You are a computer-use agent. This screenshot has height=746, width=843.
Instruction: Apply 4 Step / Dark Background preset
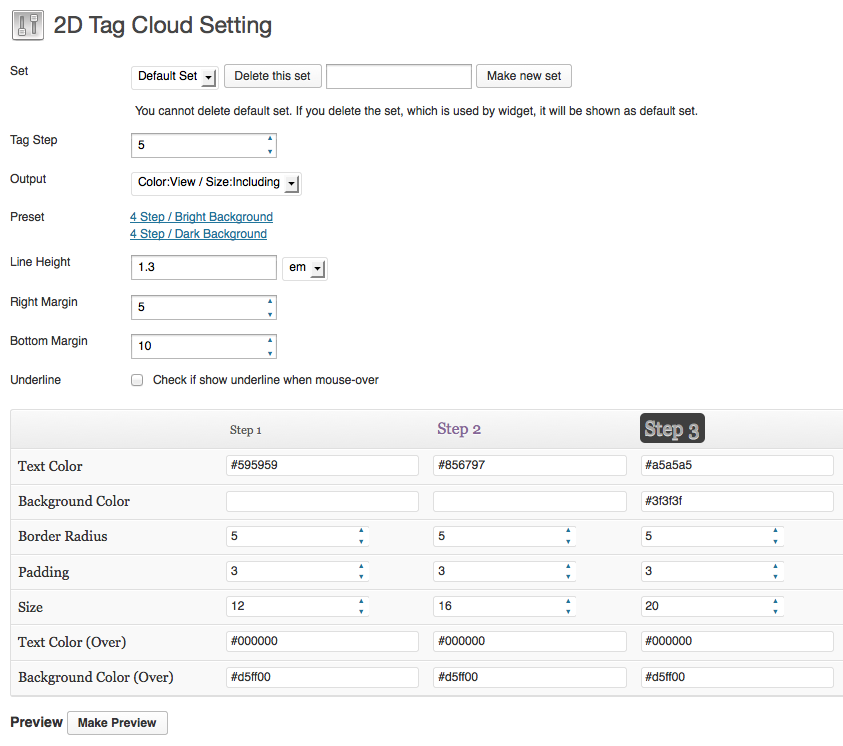click(198, 234)
